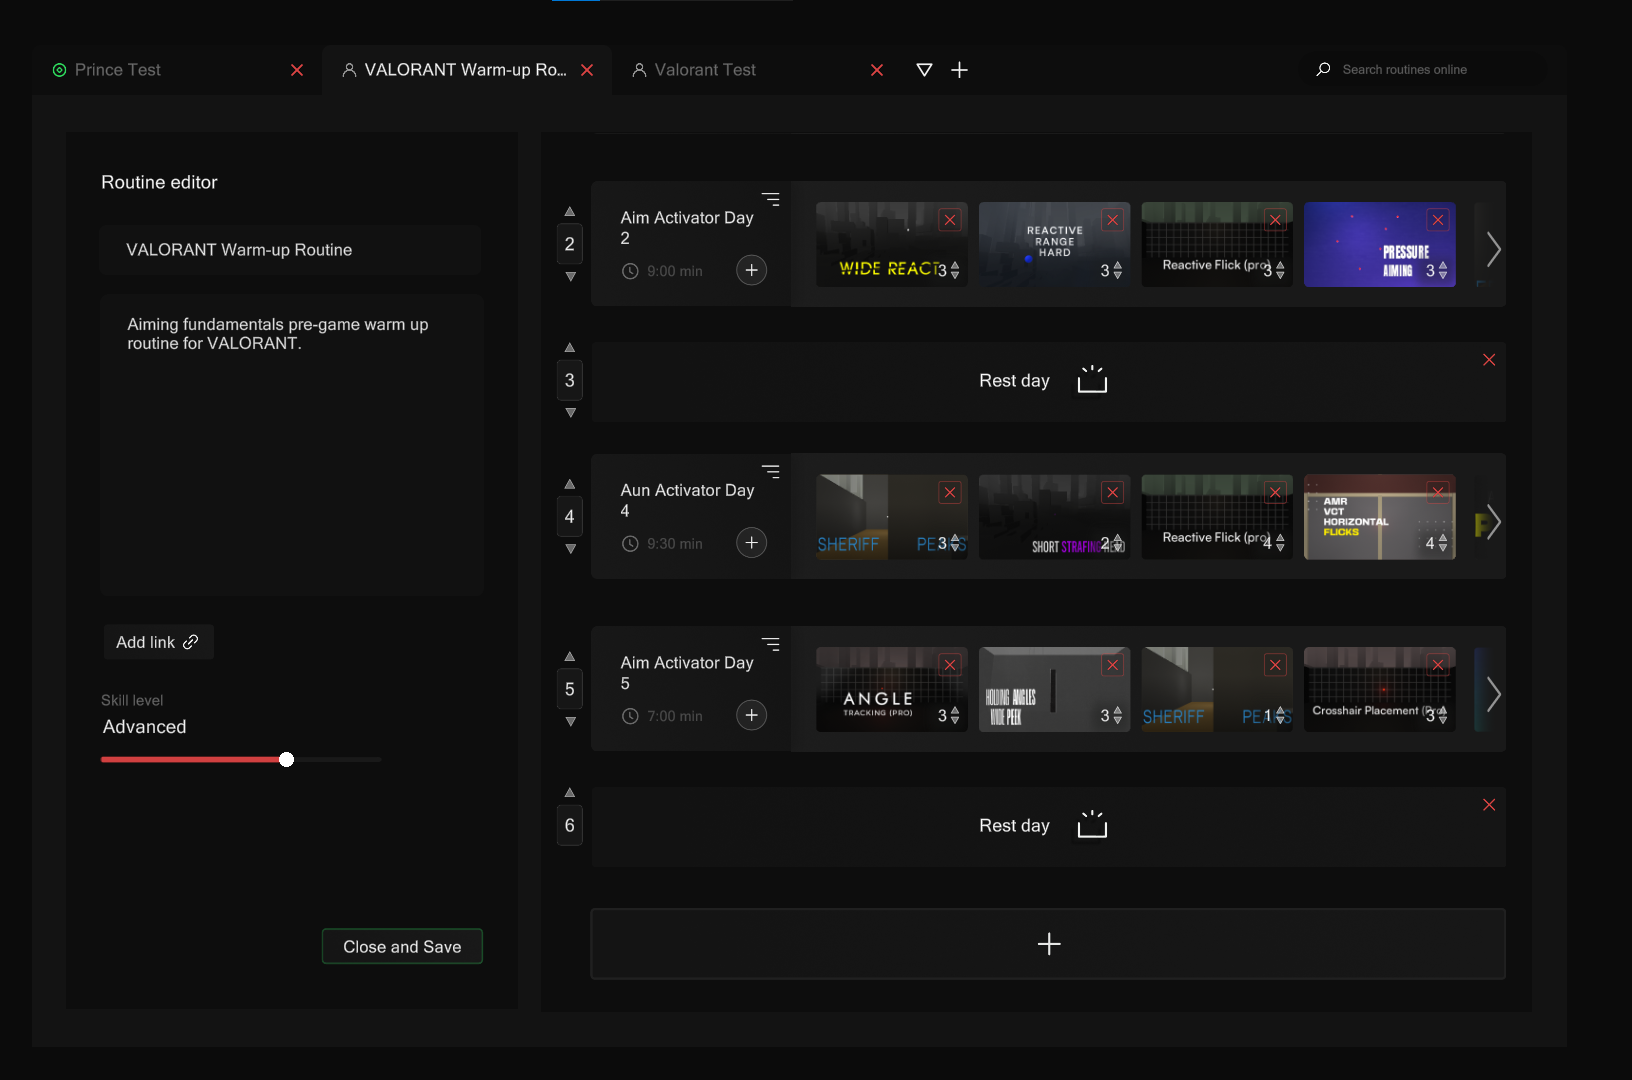Open new routine tab with plus icon
Image resolution: width=1632 pixels, height=1080 pixels.
[x=959, y=70]
